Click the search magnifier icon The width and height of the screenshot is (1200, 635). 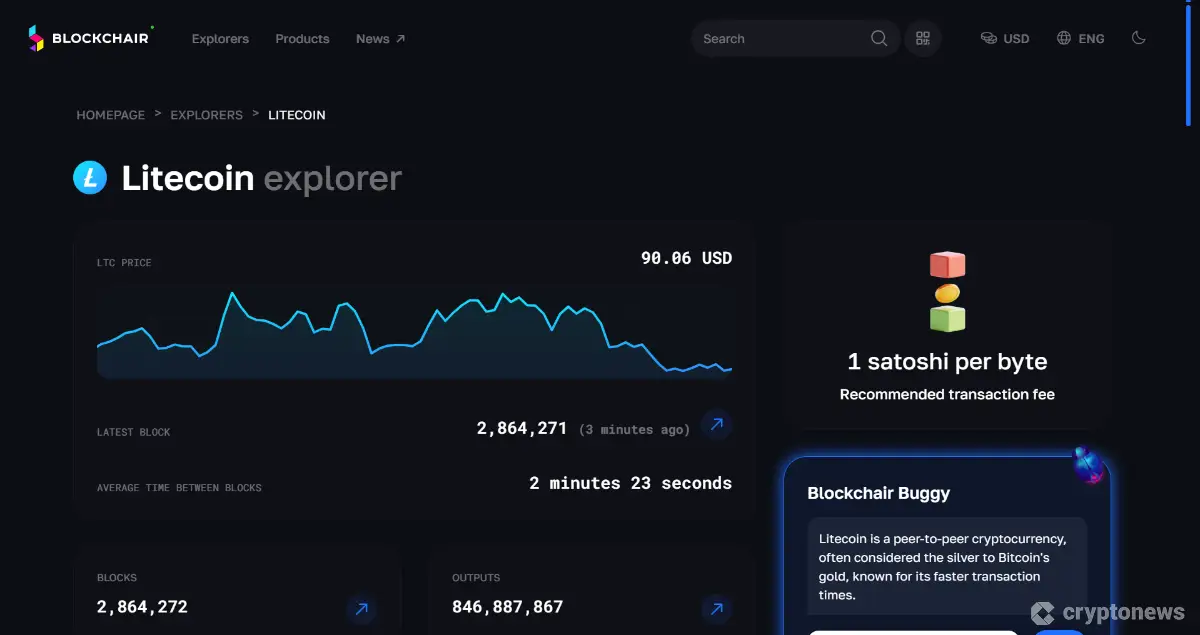click(x=878, y=38)
